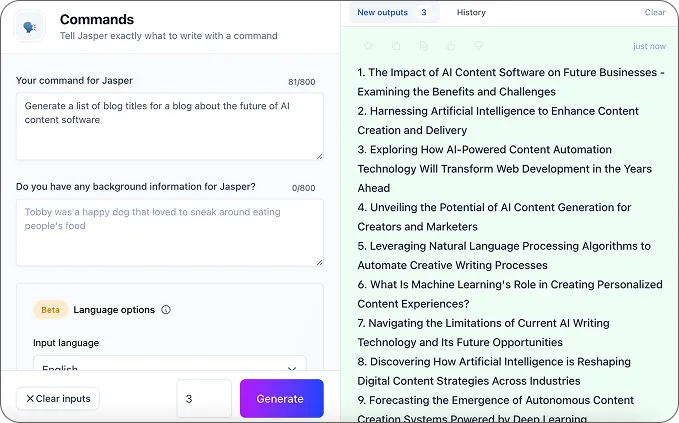Give the output a thumbs down
The image size is (679, 423).
coord(479,46)
